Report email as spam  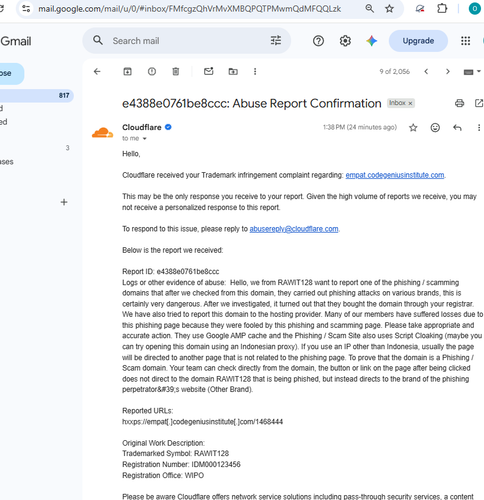click(x=152, y=71)
